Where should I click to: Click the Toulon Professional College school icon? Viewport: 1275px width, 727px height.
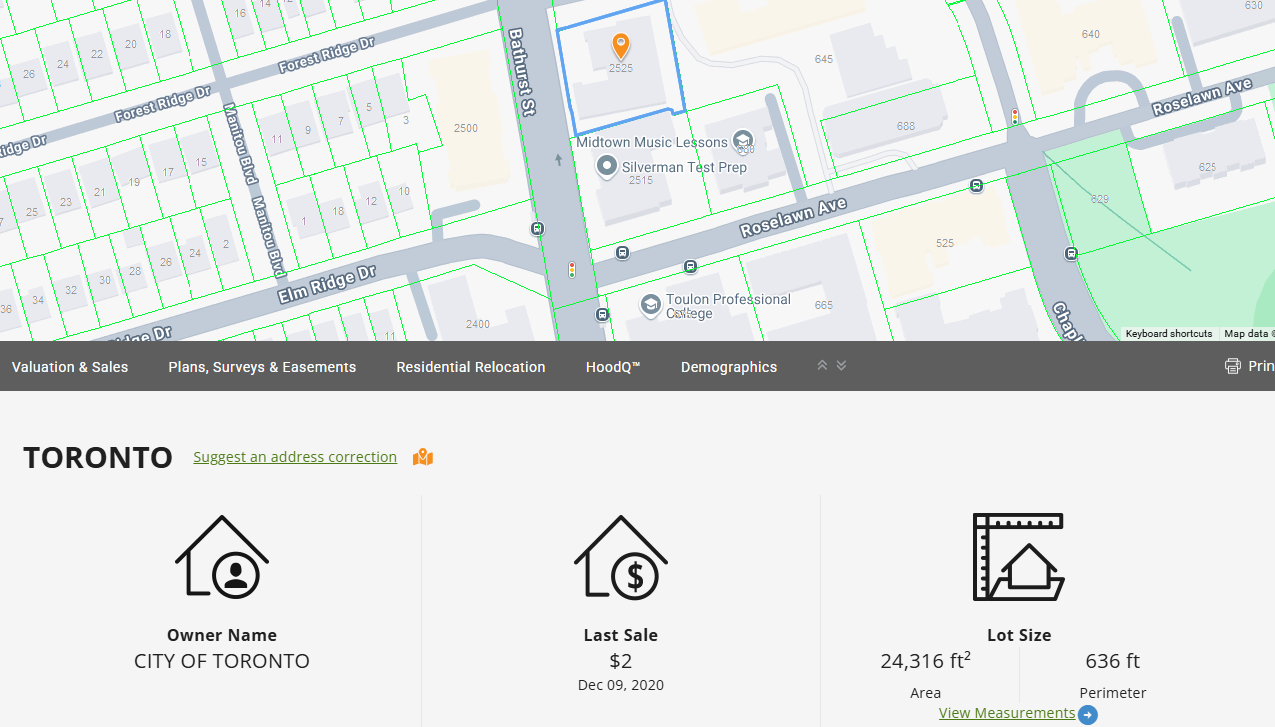click(x=651, y=304)
